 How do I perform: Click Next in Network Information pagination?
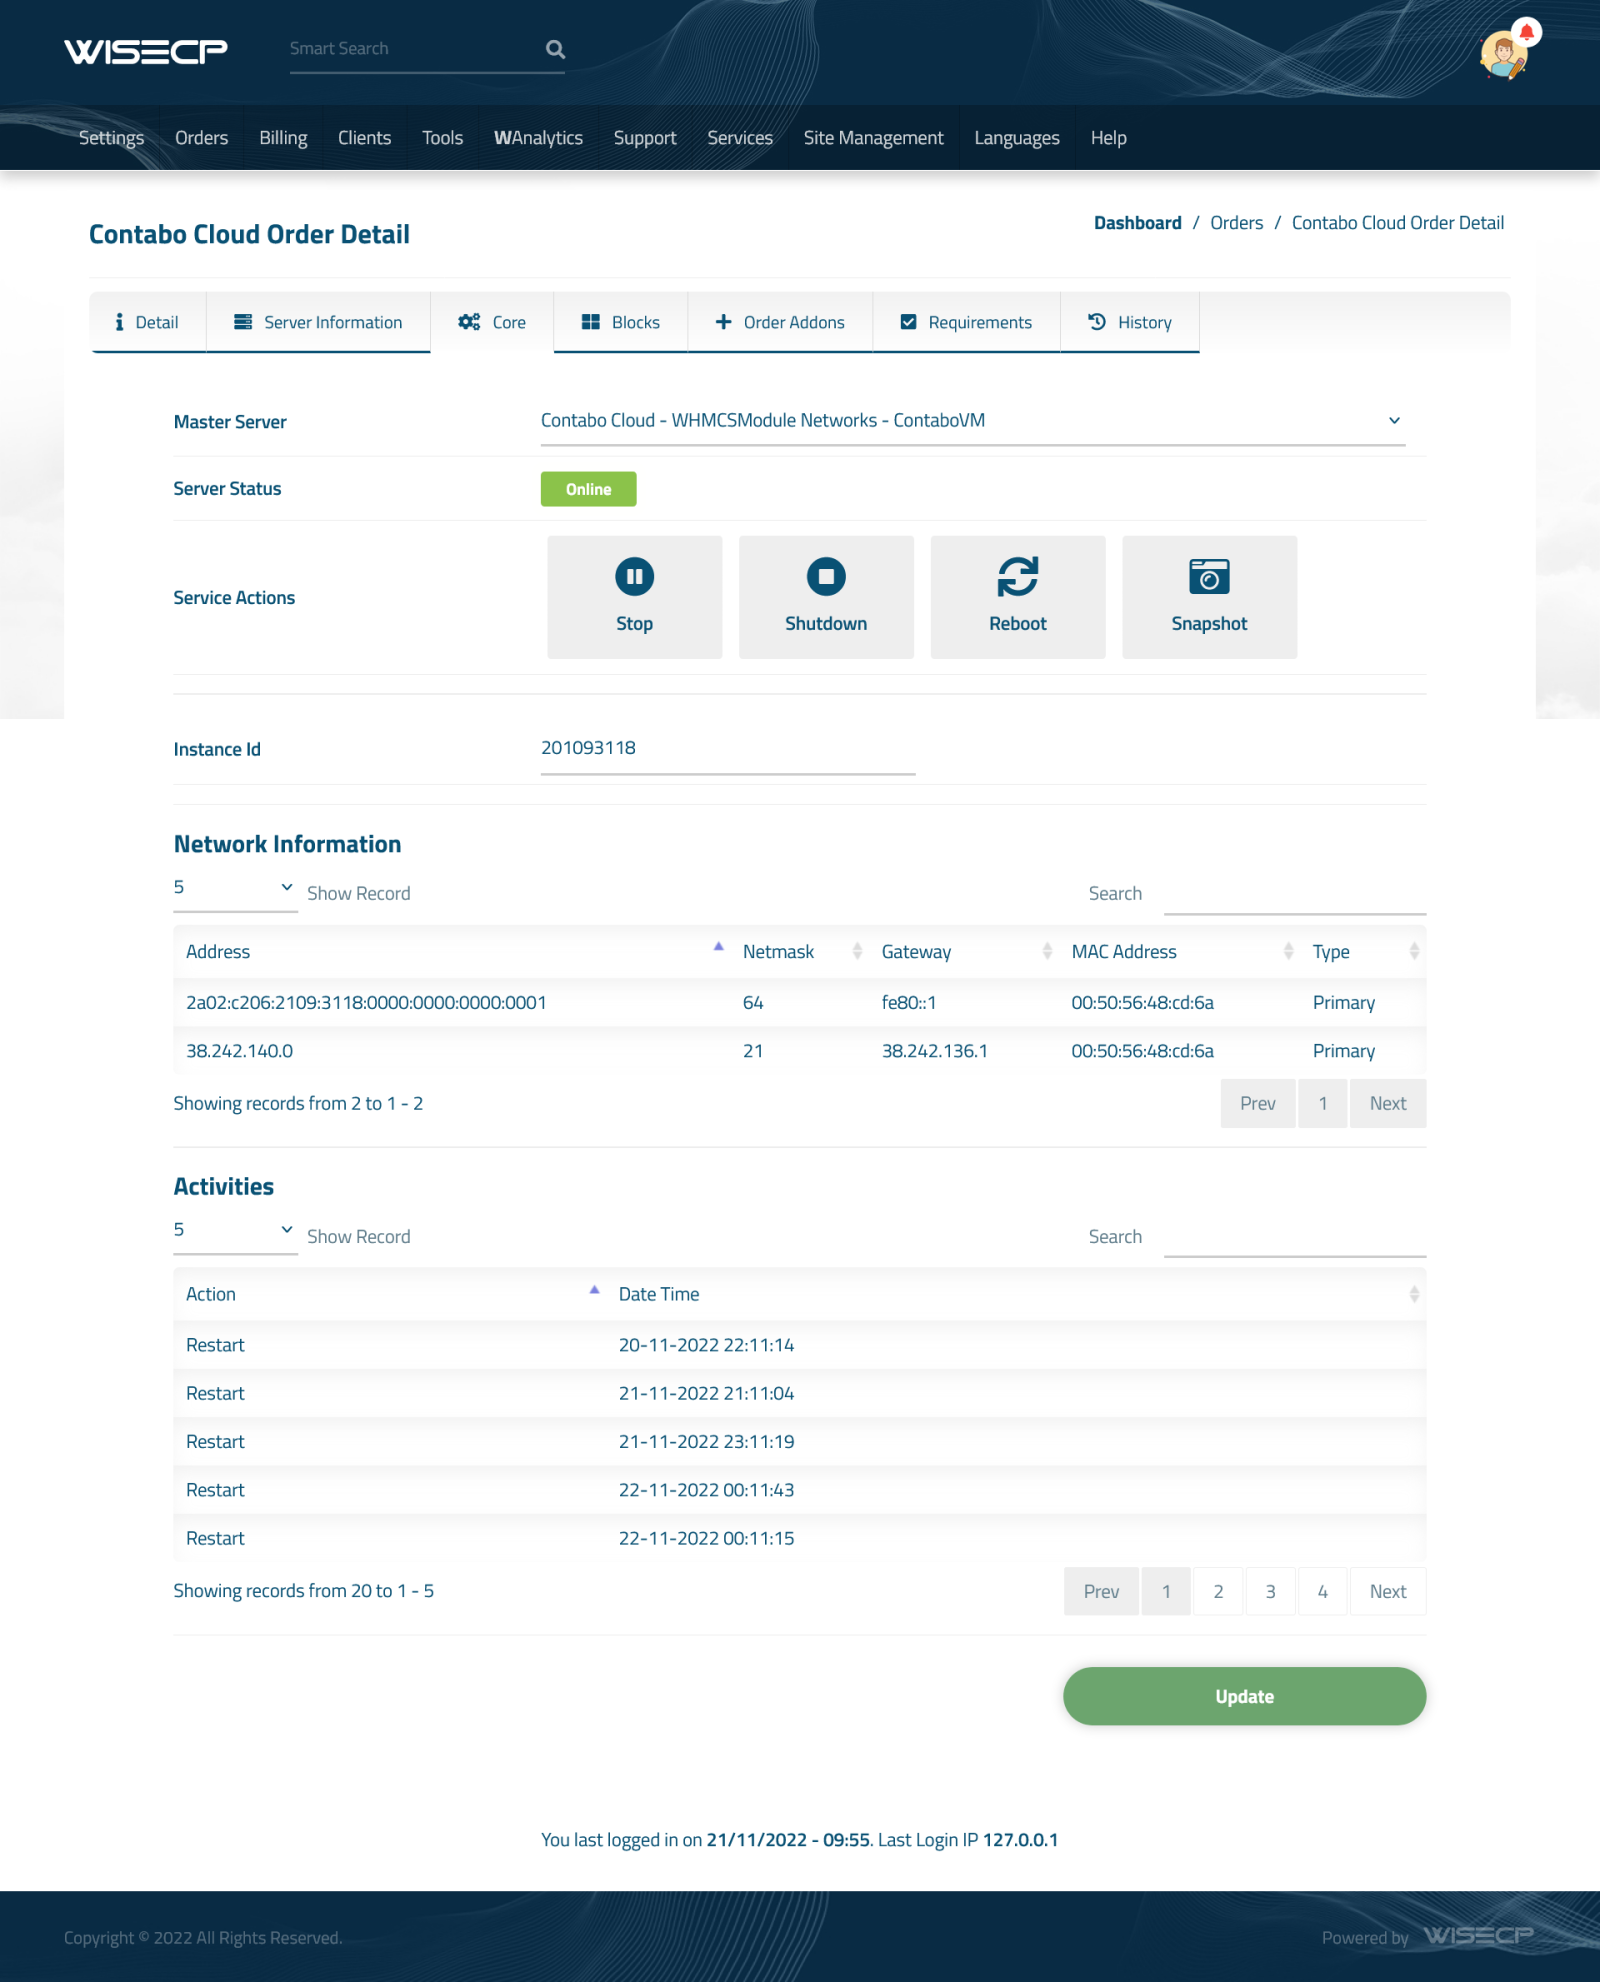pos(1388,1103)
